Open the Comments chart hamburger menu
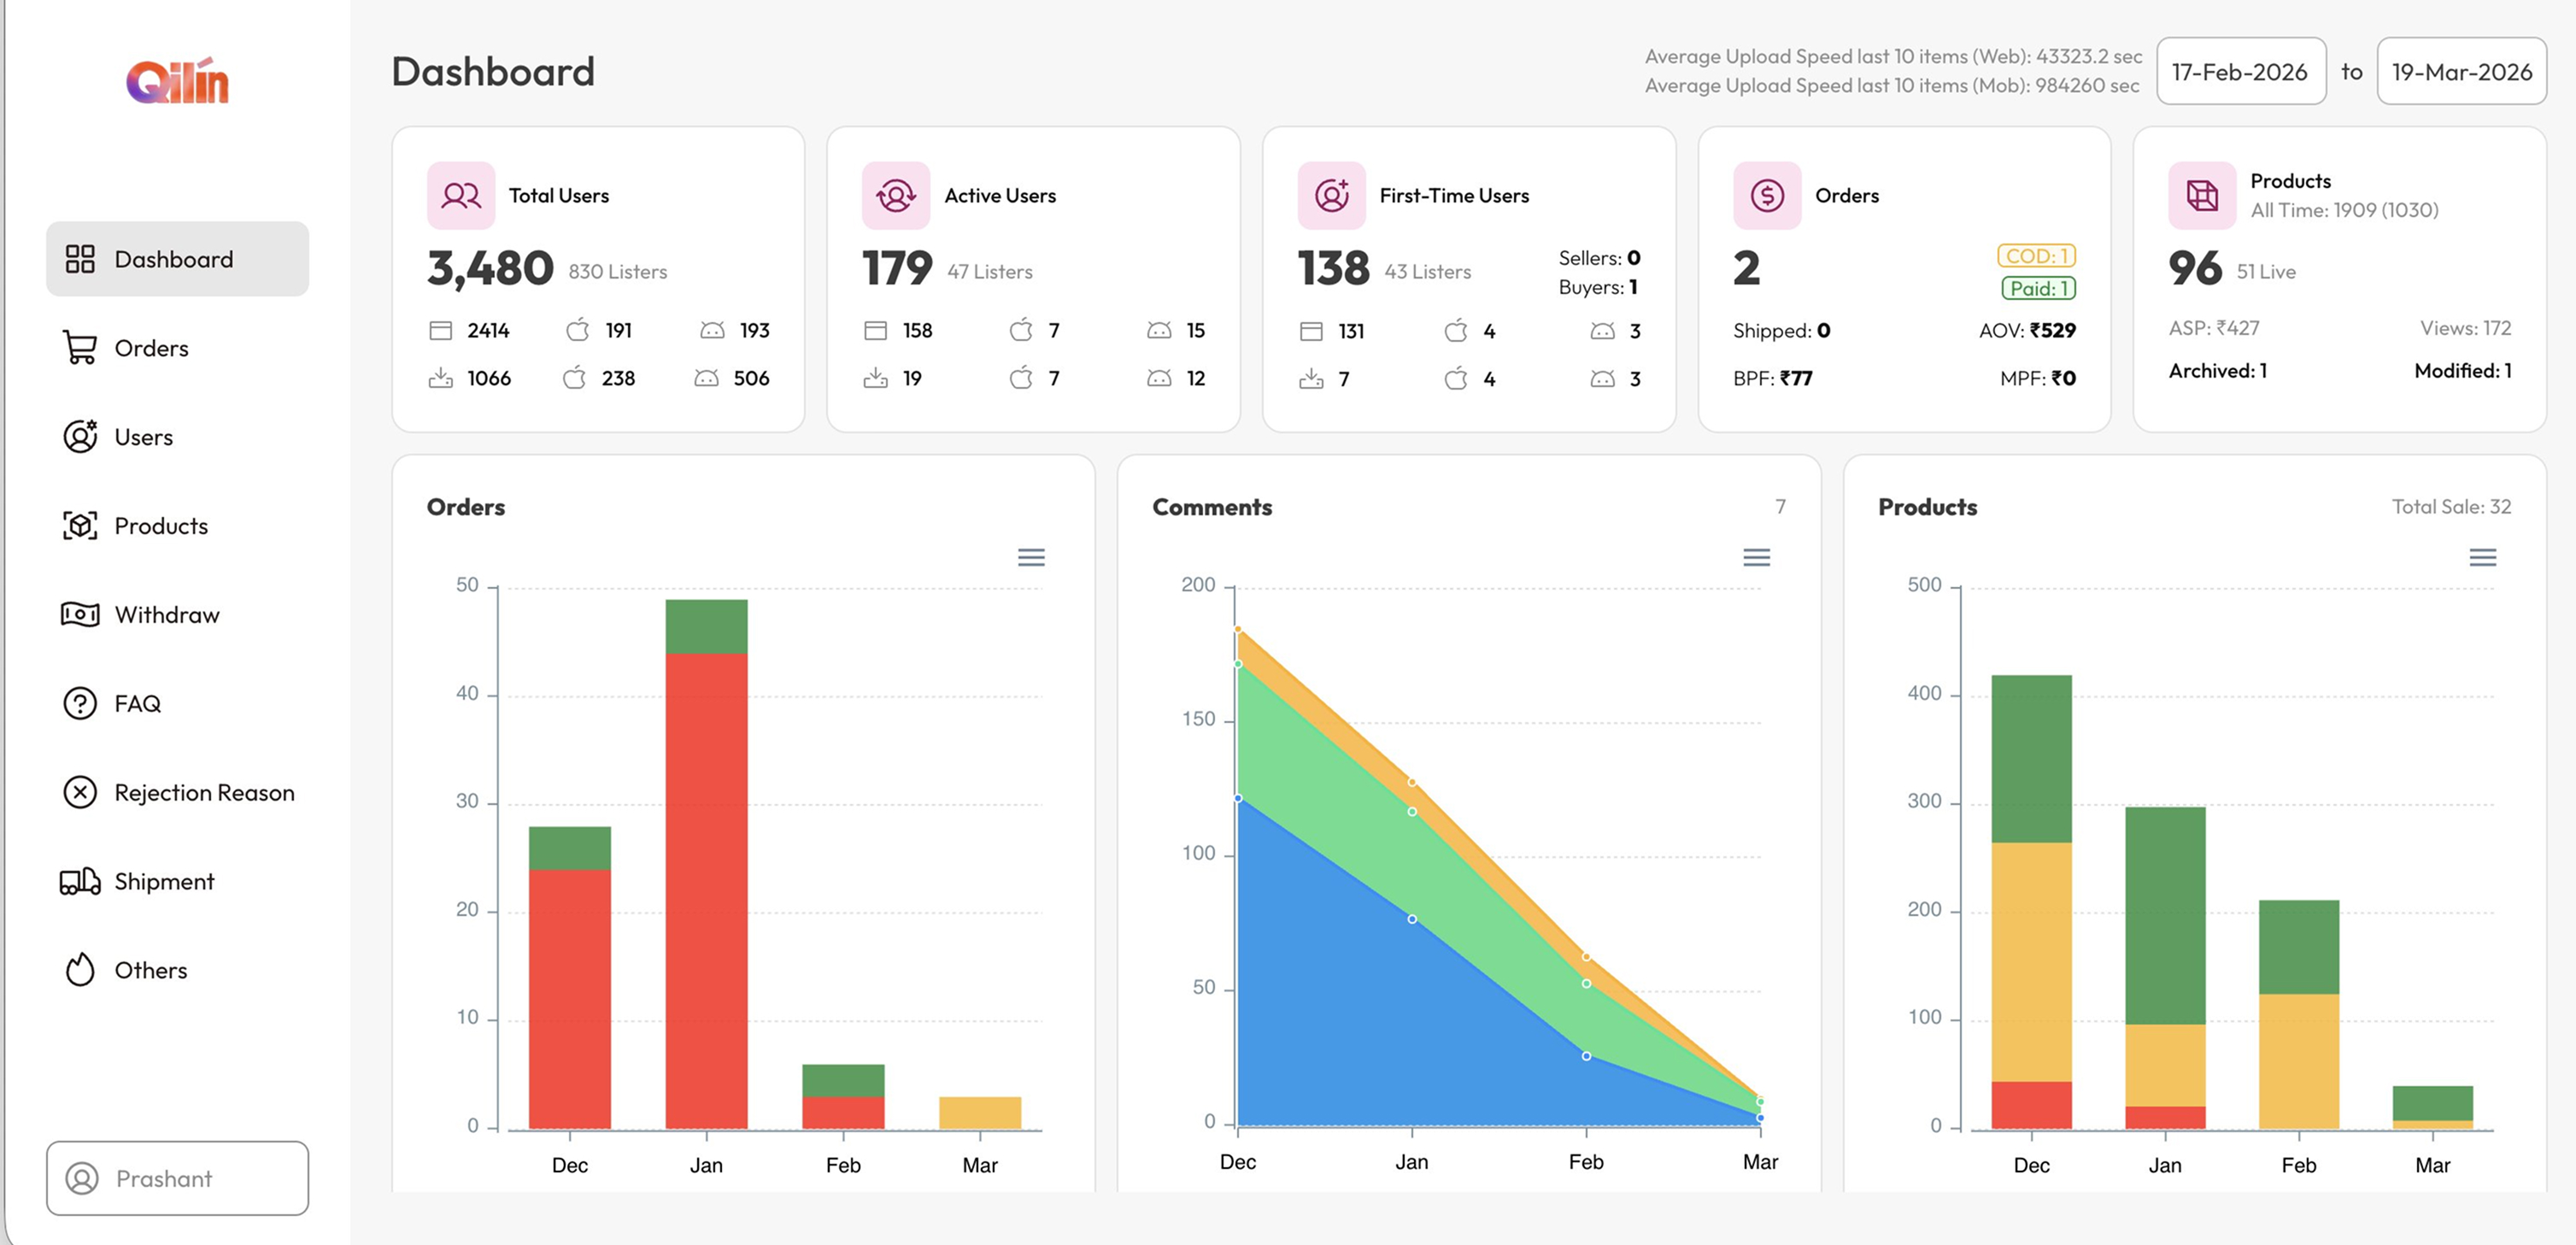Viewport: 2576px width, 1245px height. pos(1757,557)
